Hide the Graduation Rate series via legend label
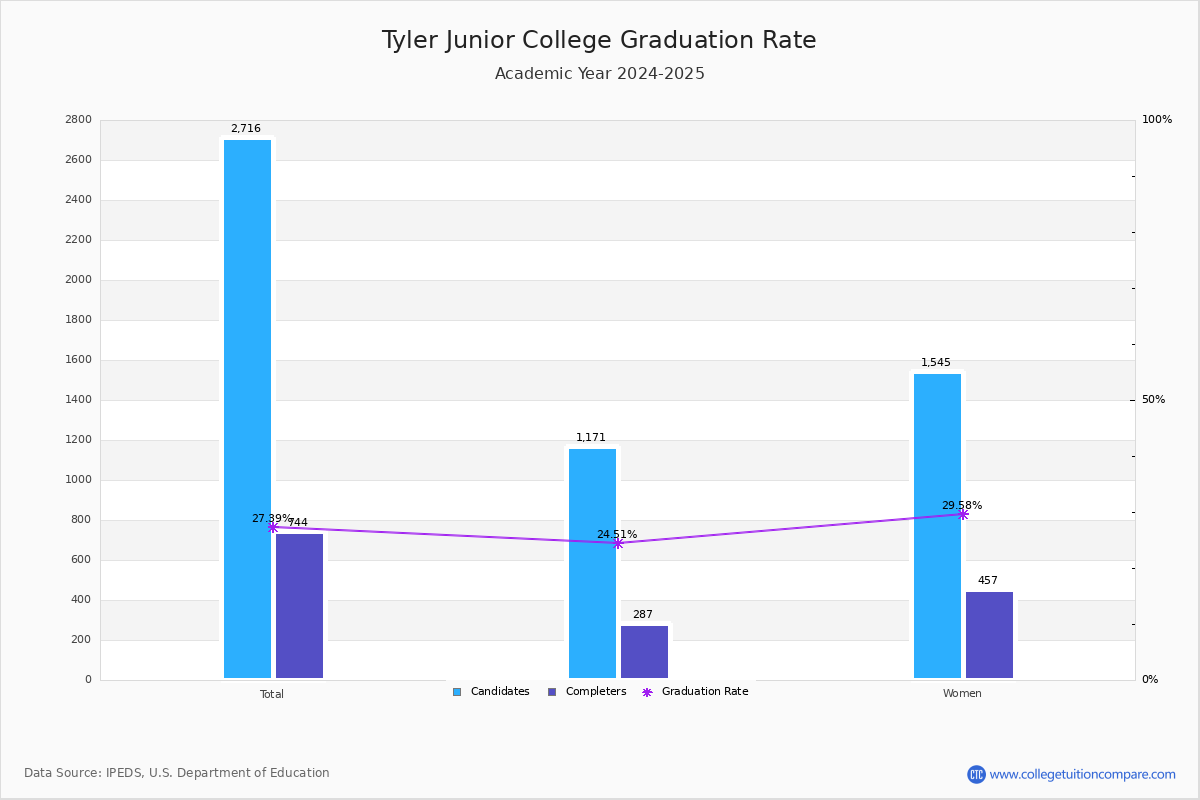 pyautogui.click(x=705, y=692)
